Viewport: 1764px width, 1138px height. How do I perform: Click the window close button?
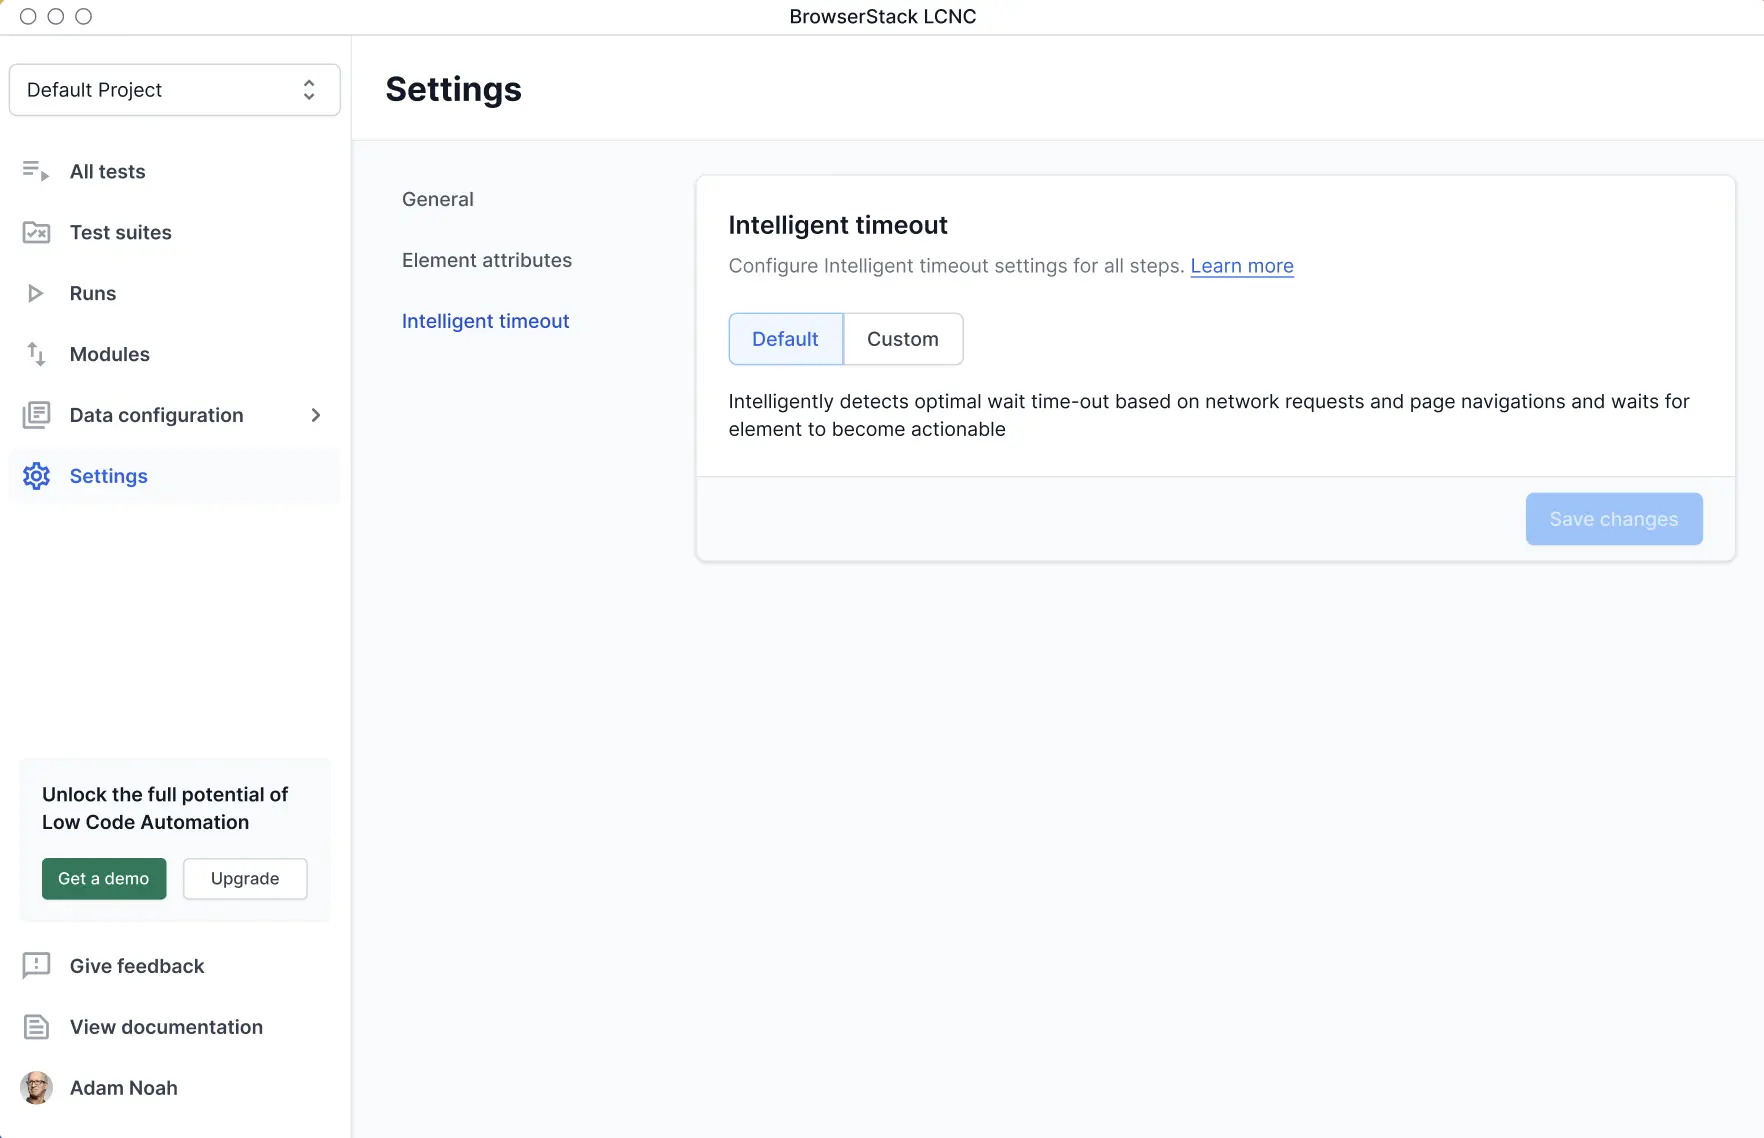28,16
